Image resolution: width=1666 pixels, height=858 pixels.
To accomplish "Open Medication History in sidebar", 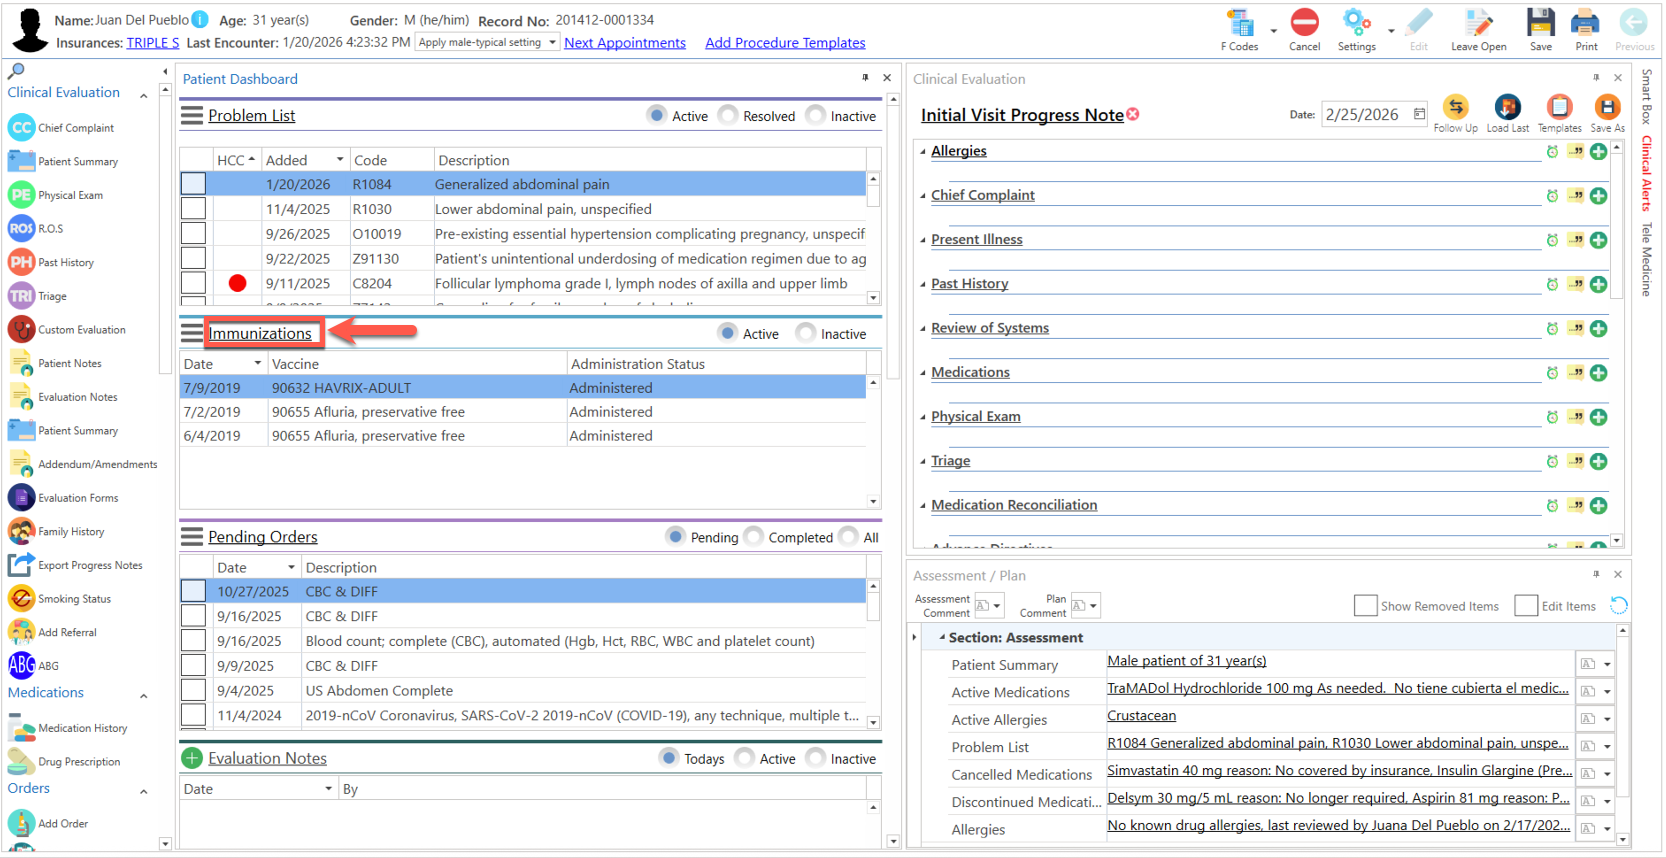I will tap(68, 728).
